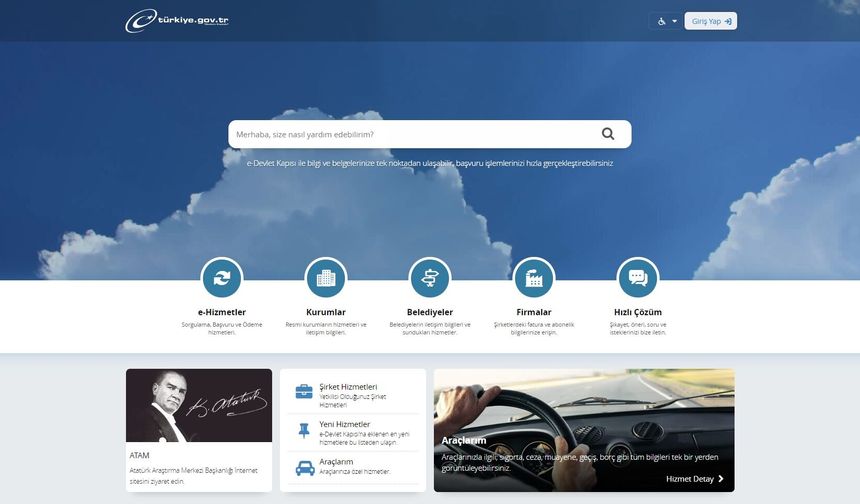Click the ATAM card title

[139, 455]
